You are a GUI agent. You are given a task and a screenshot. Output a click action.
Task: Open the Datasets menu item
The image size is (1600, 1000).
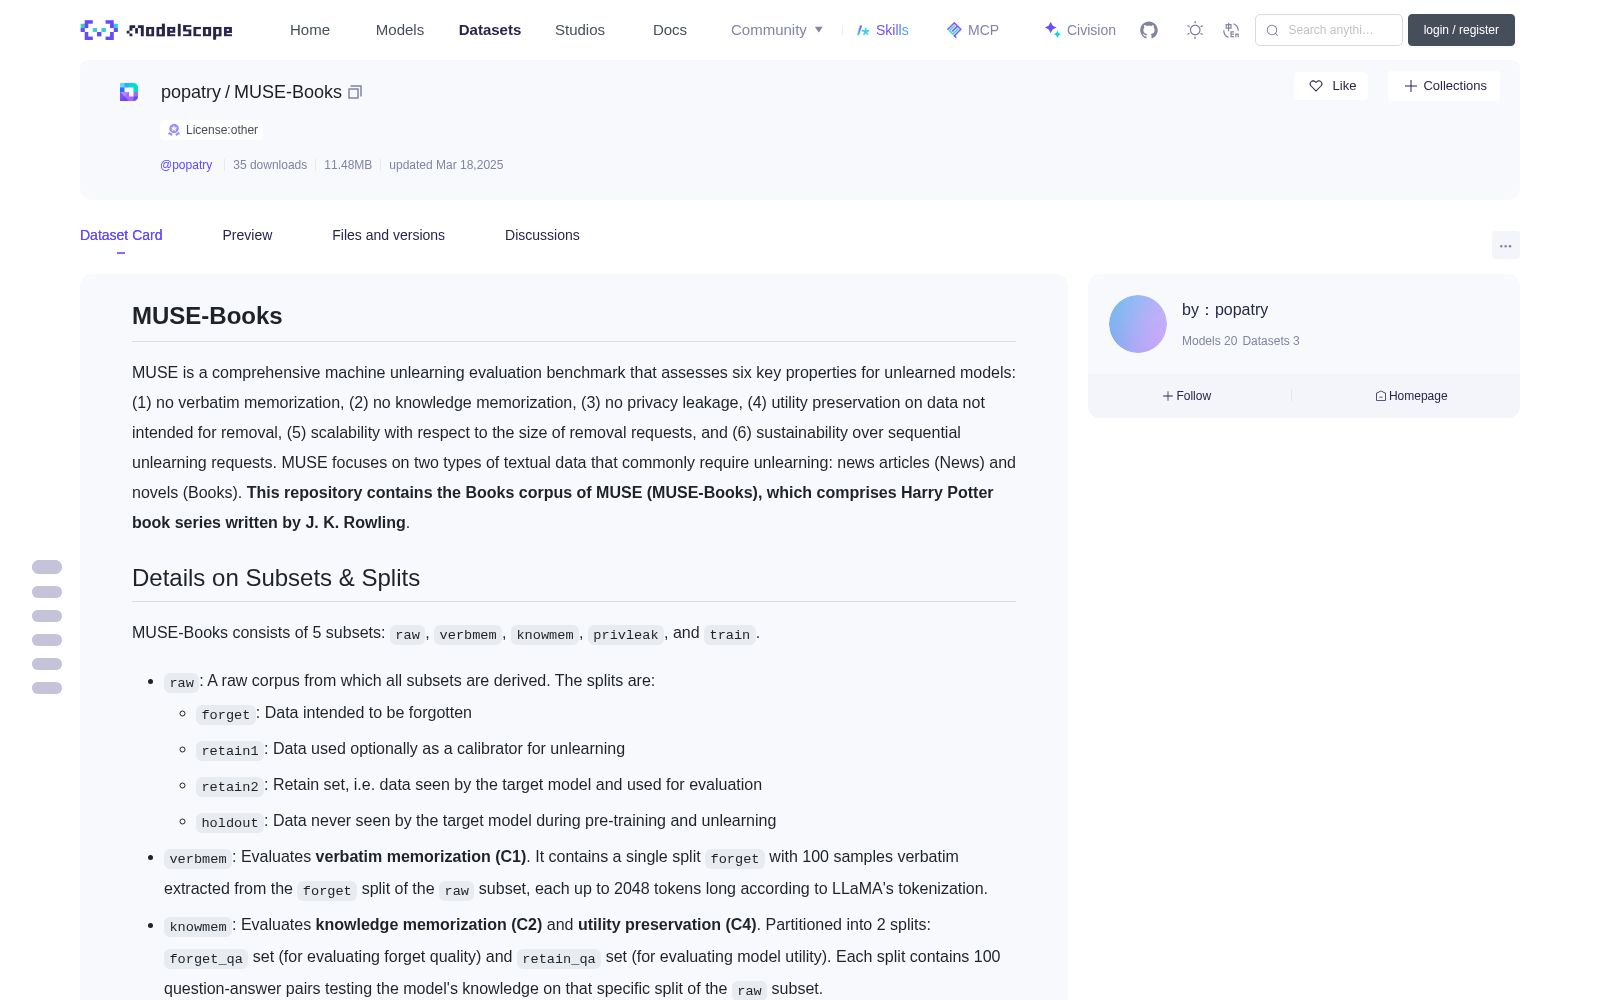(x=490, y=30)
